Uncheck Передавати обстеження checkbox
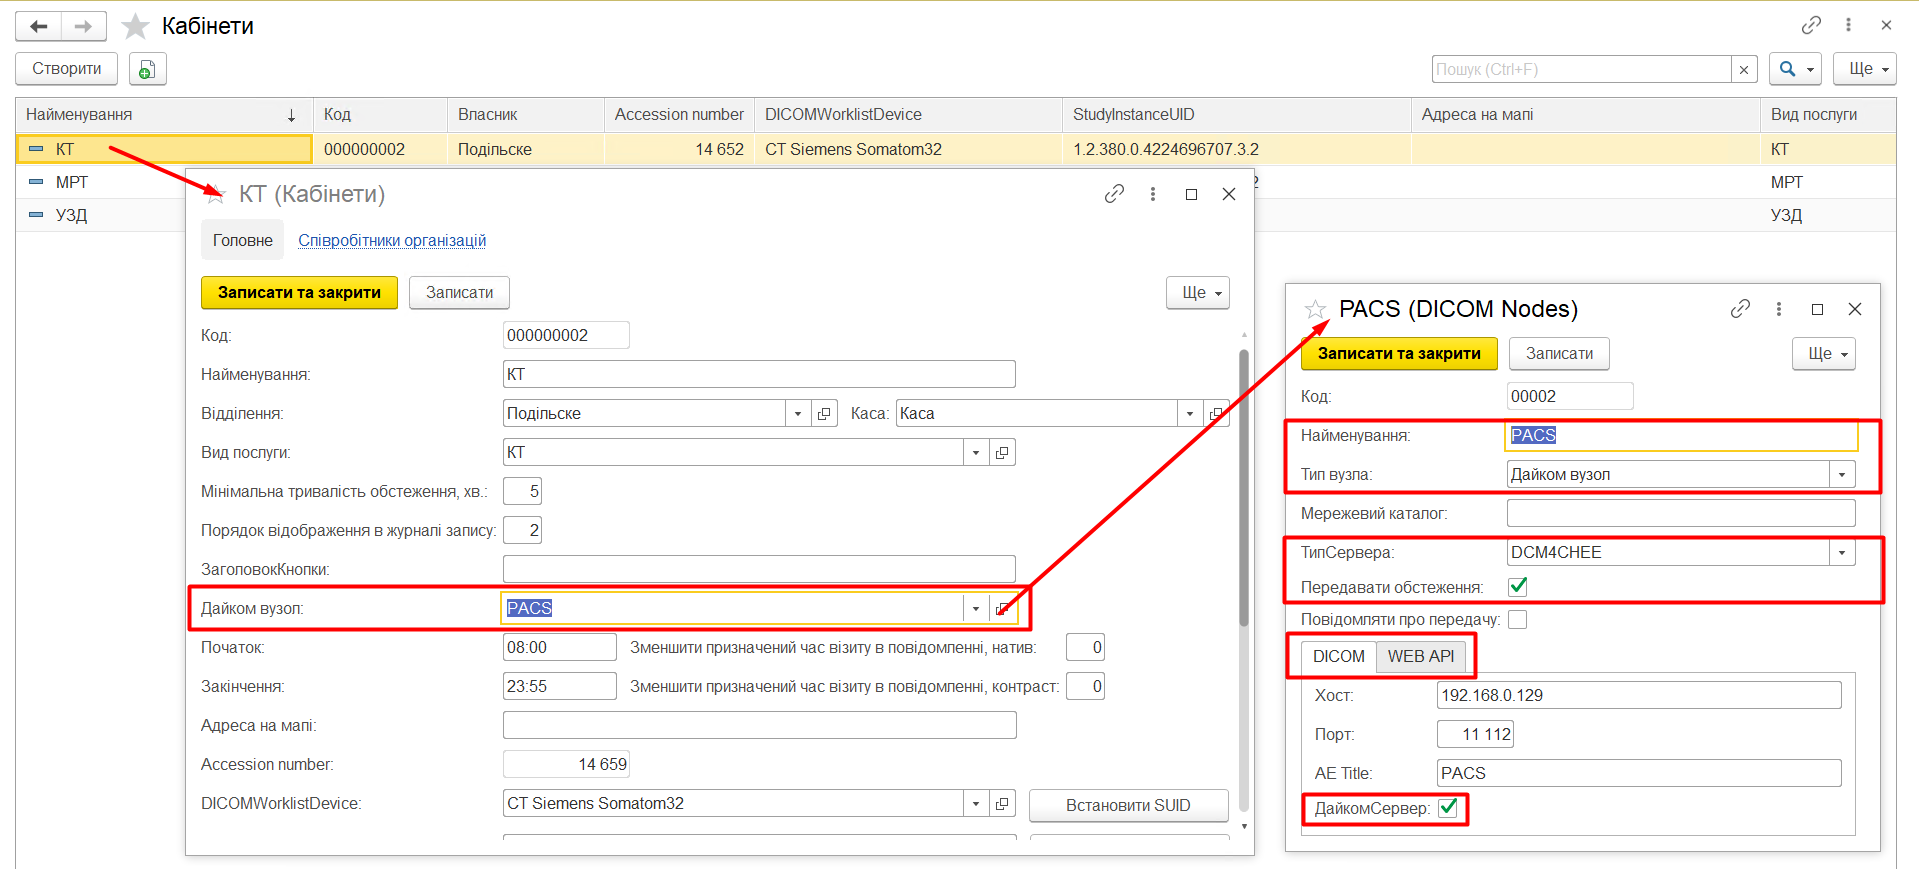 point(1517,587)
